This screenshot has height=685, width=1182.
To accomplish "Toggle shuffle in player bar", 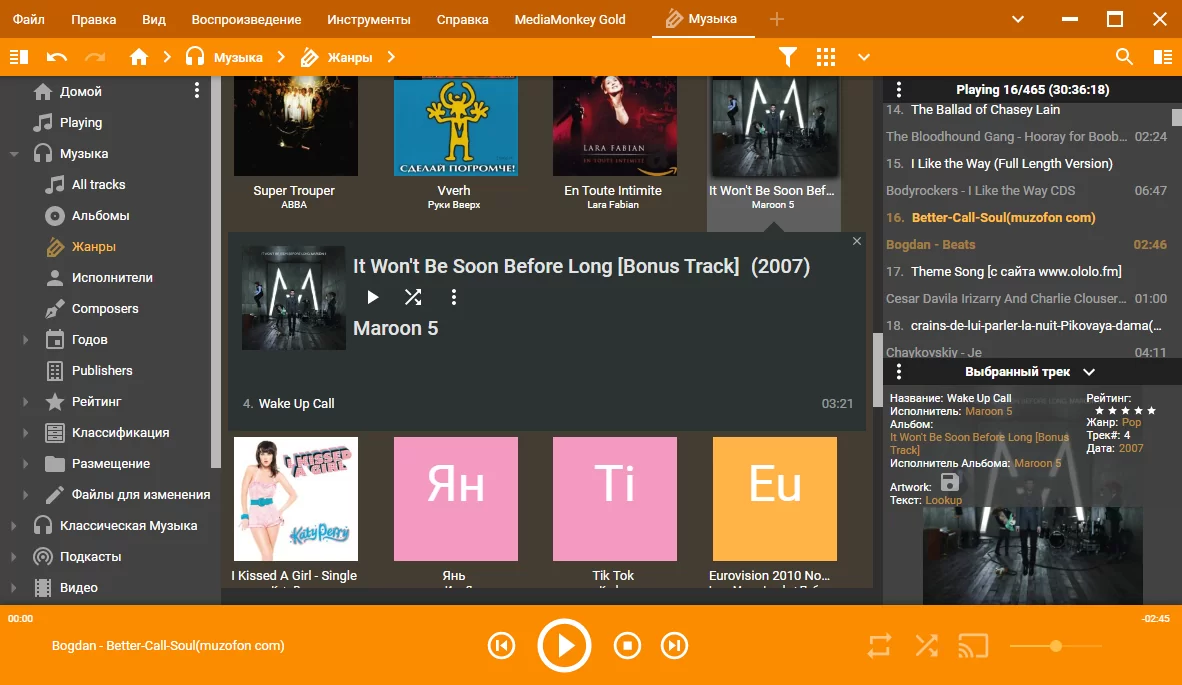I will tap(926, 646).
